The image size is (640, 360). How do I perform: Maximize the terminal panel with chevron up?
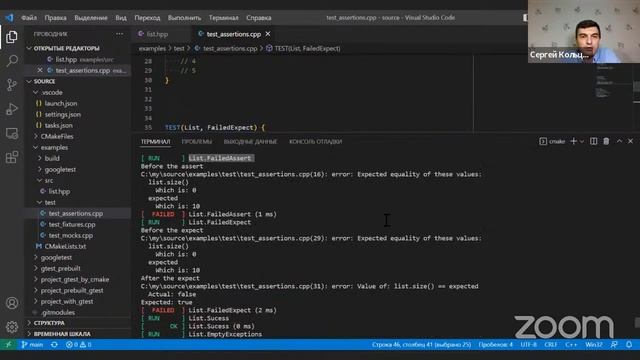click(x=619, y=141)
